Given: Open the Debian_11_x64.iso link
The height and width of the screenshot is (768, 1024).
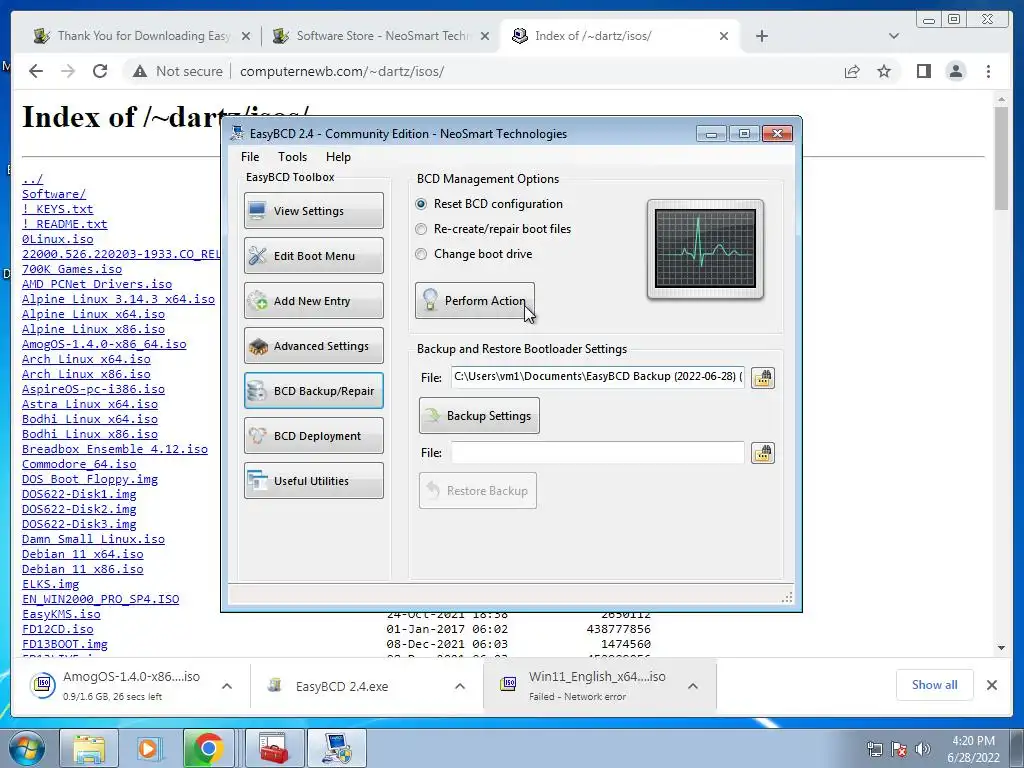Looking at the screenshot, I should point(82,554).
